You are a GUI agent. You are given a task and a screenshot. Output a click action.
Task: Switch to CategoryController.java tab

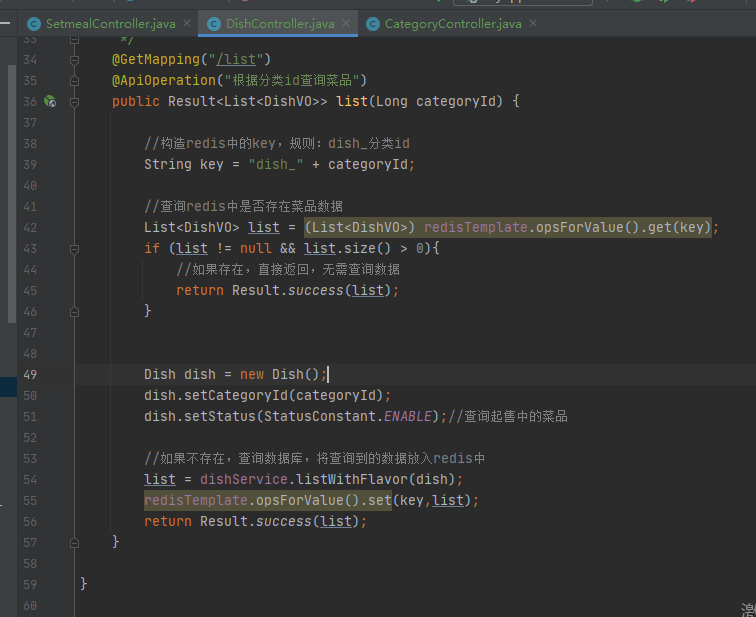point(453,24)
